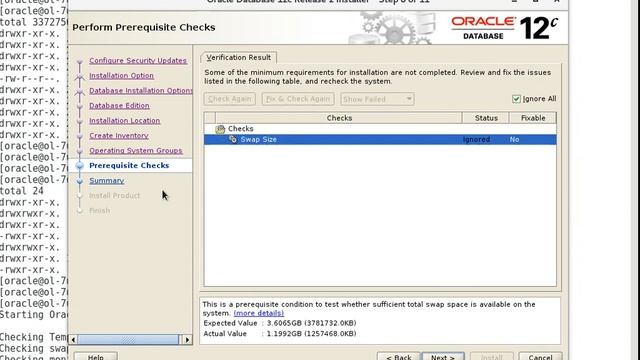Click Actual Value 1.1992GB text
This screenshot has width=640, height=360.
(x=280, y=334)
